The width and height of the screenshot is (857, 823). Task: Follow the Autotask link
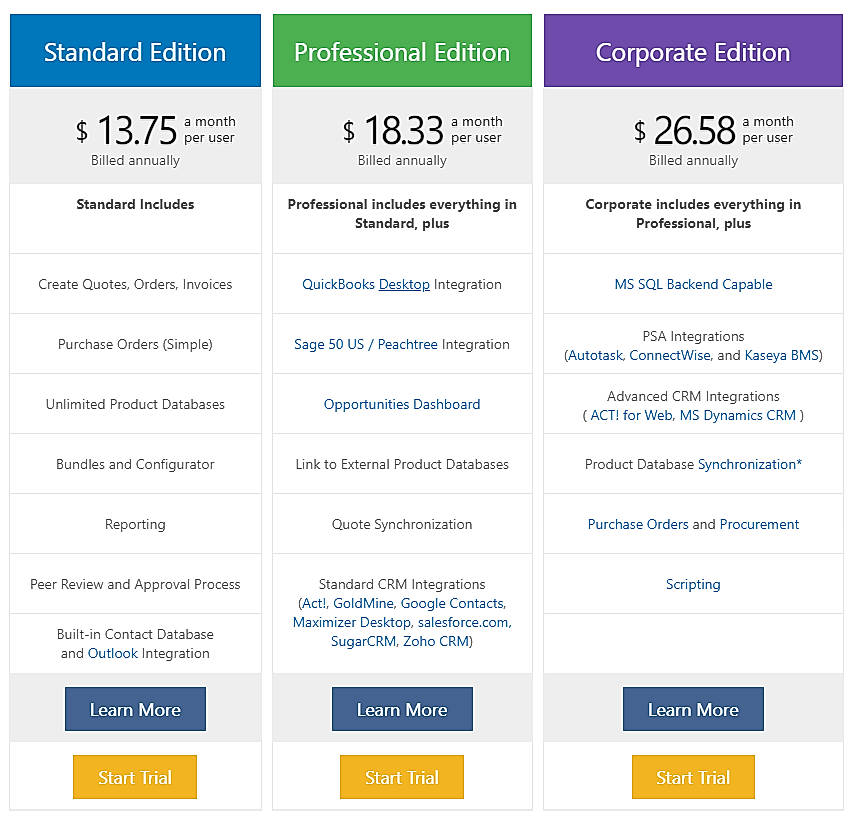click(596, 355)
